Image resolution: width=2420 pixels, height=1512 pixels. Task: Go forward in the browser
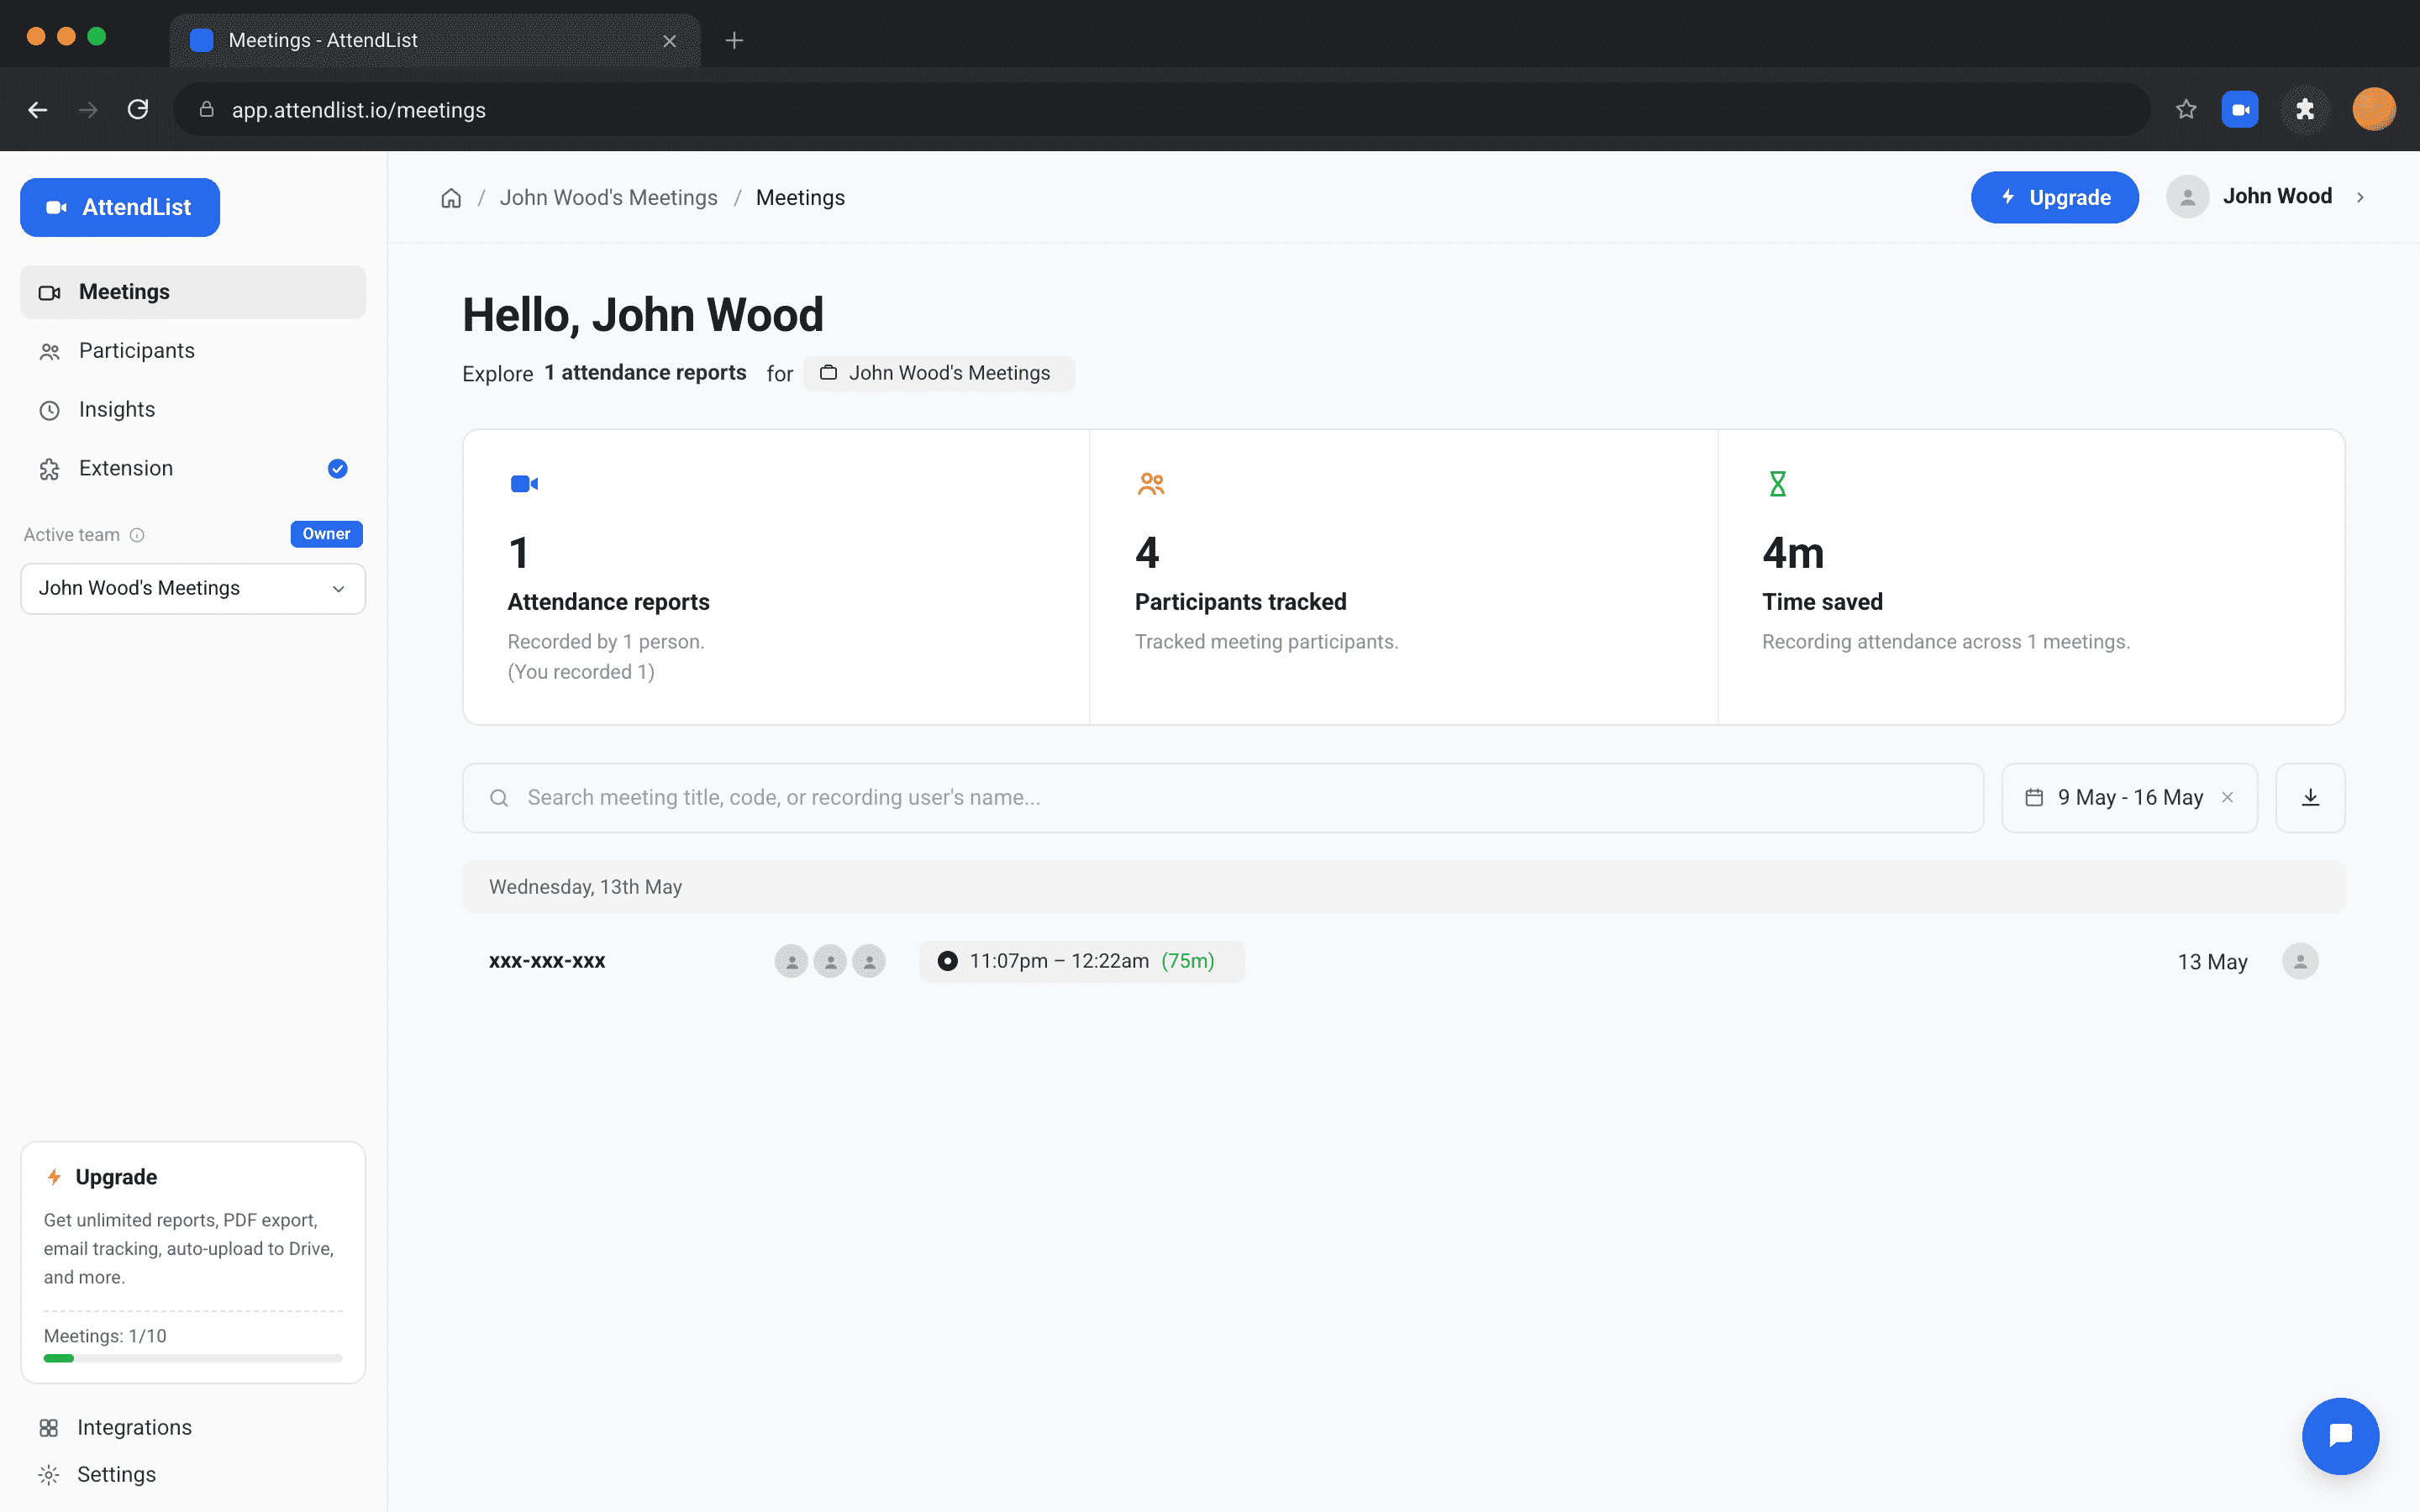tap(88, 110)
